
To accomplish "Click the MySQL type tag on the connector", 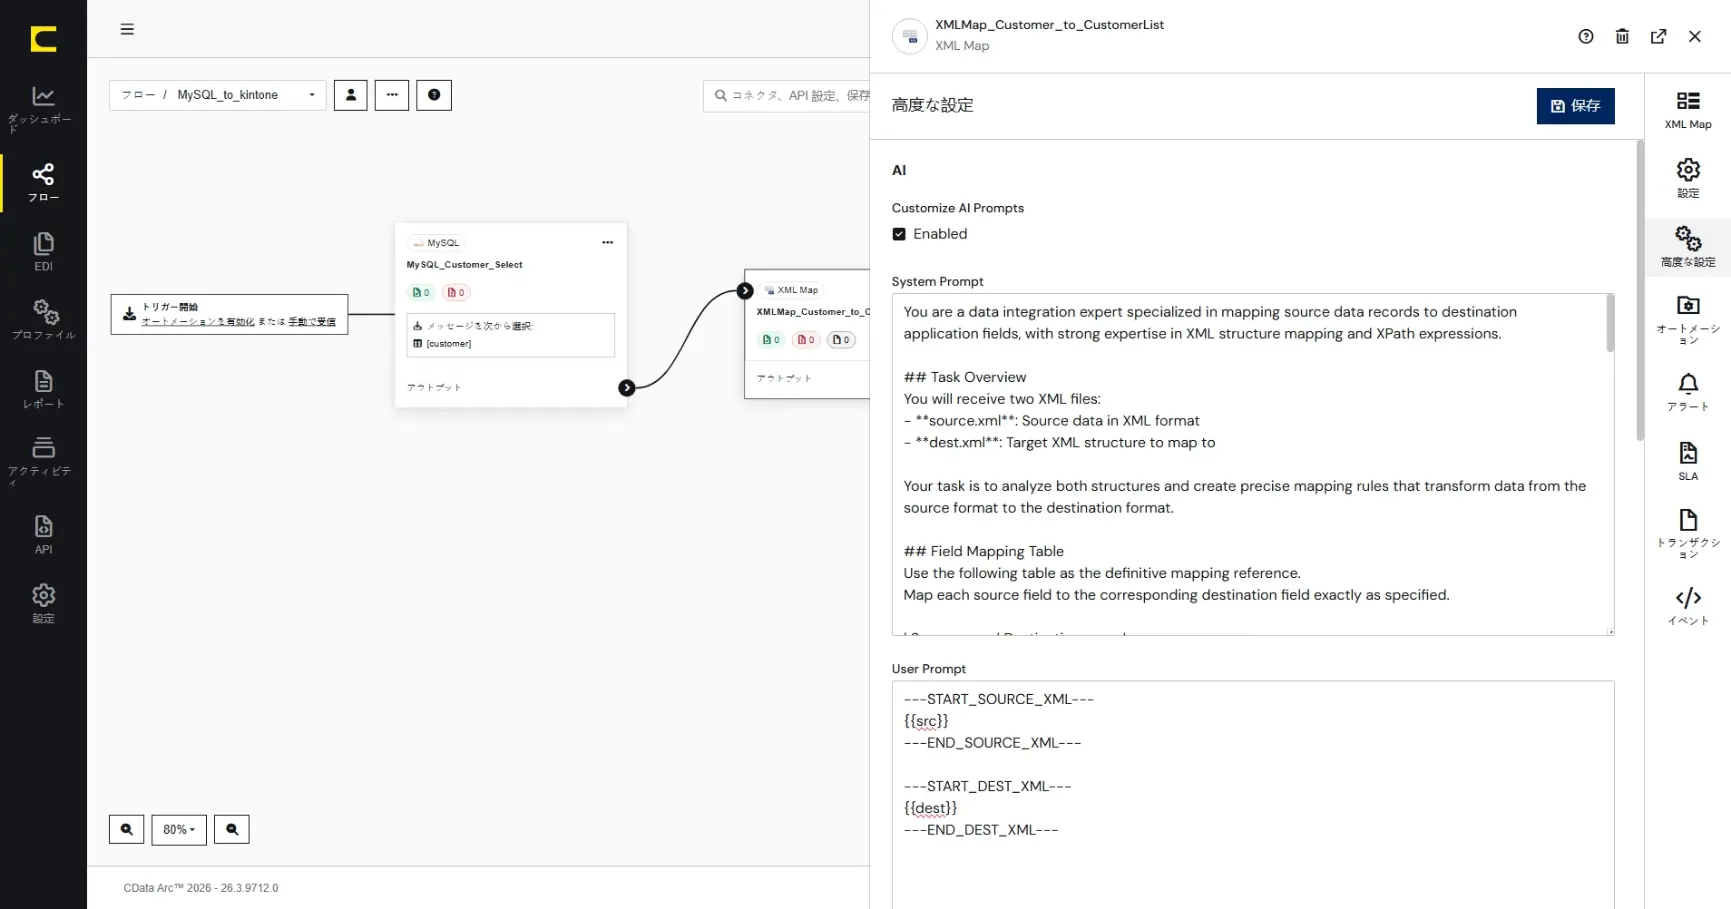I will [x=437, y=243].
